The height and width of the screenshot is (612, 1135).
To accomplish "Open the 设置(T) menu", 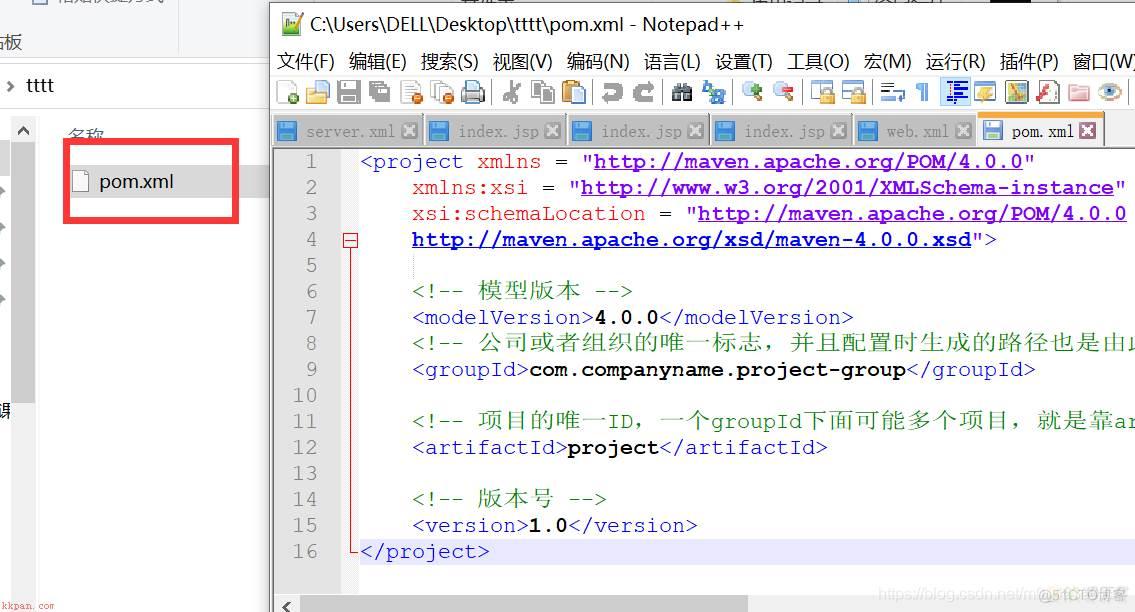I will pyautogui.click(x=744, y=62).
